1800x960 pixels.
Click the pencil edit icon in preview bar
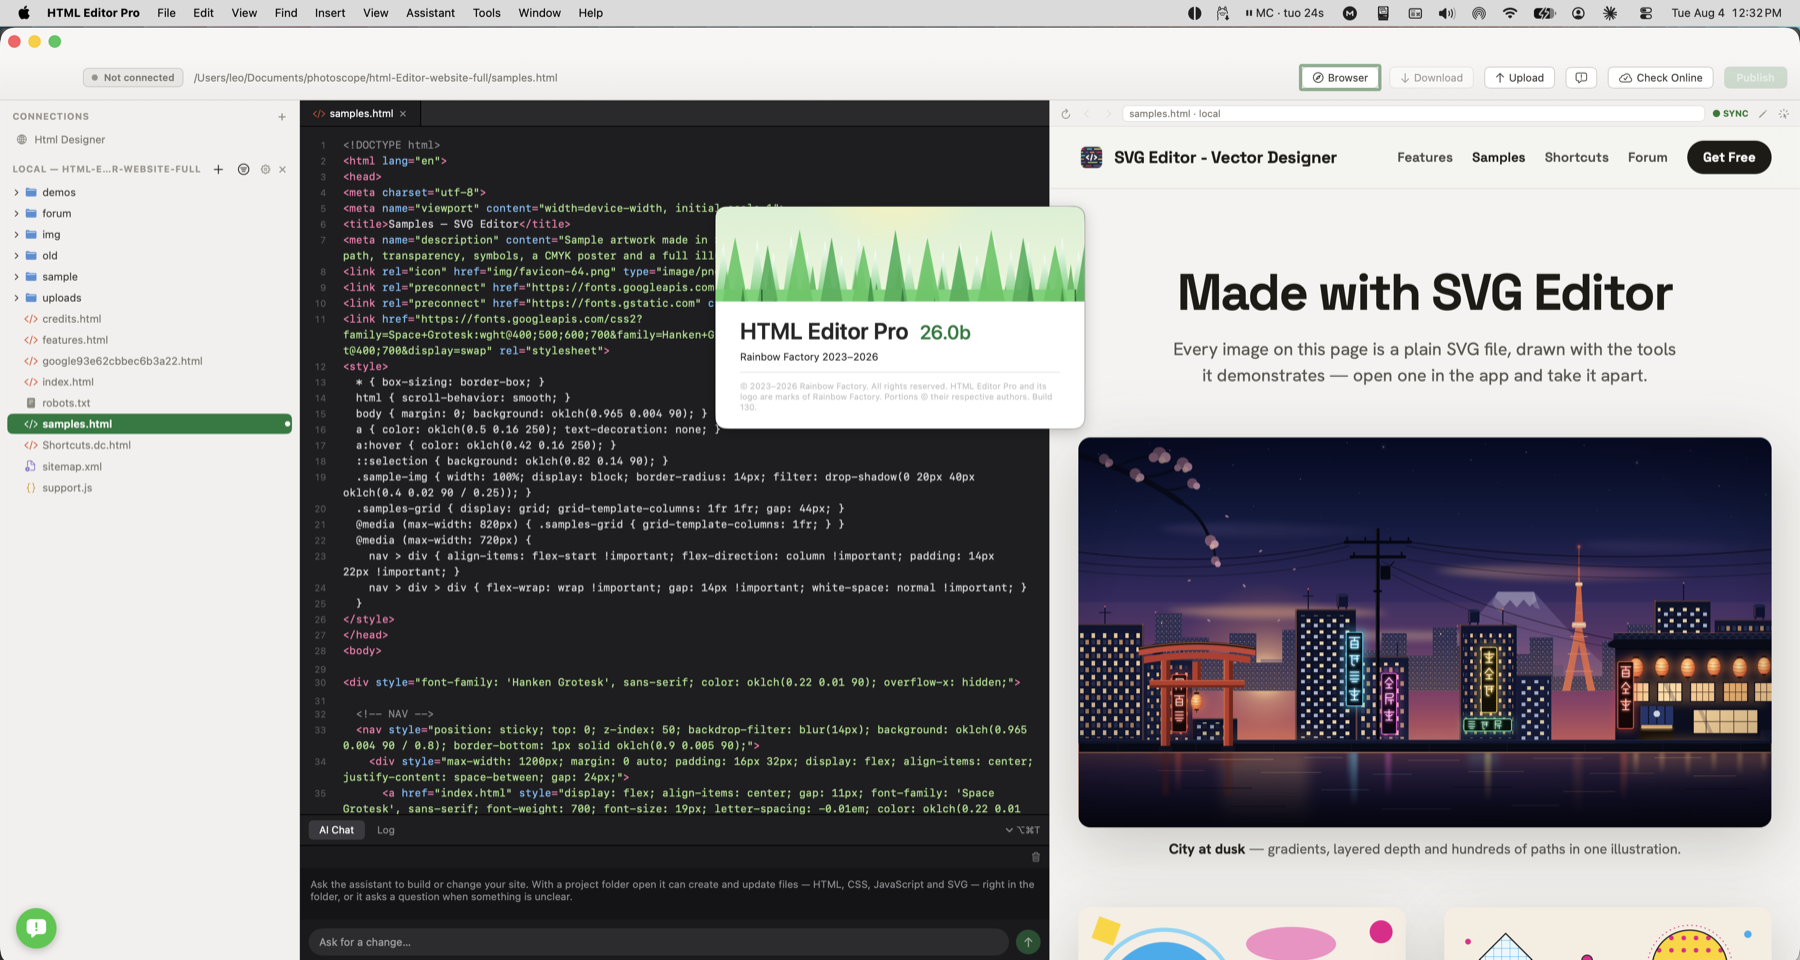click(1763, 114)
